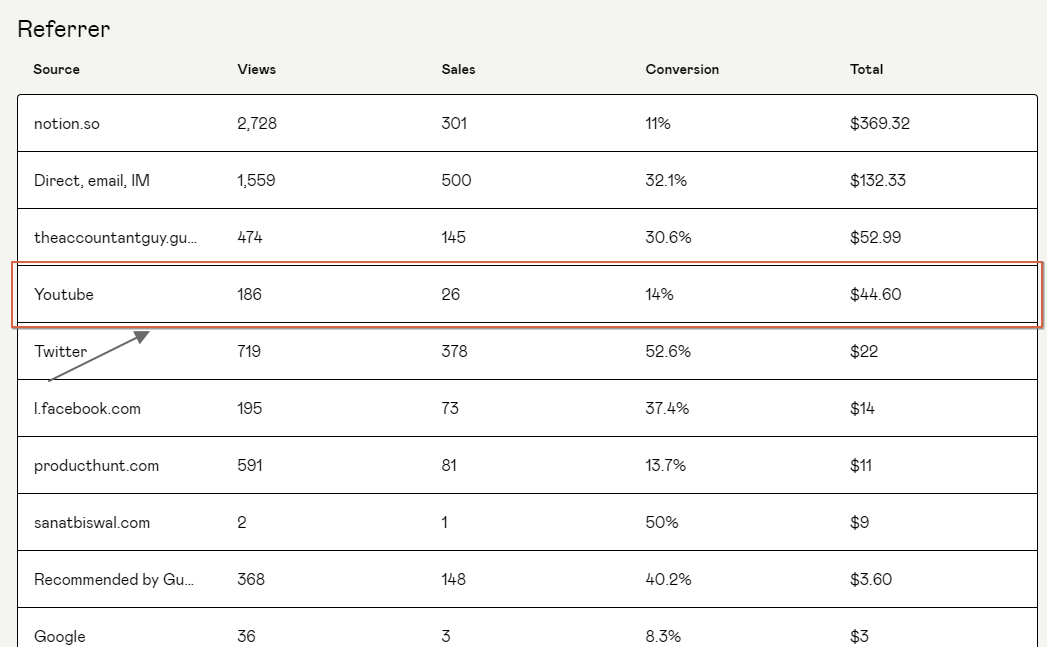Click the sanatbiswal.com source

tap(91, 523)
